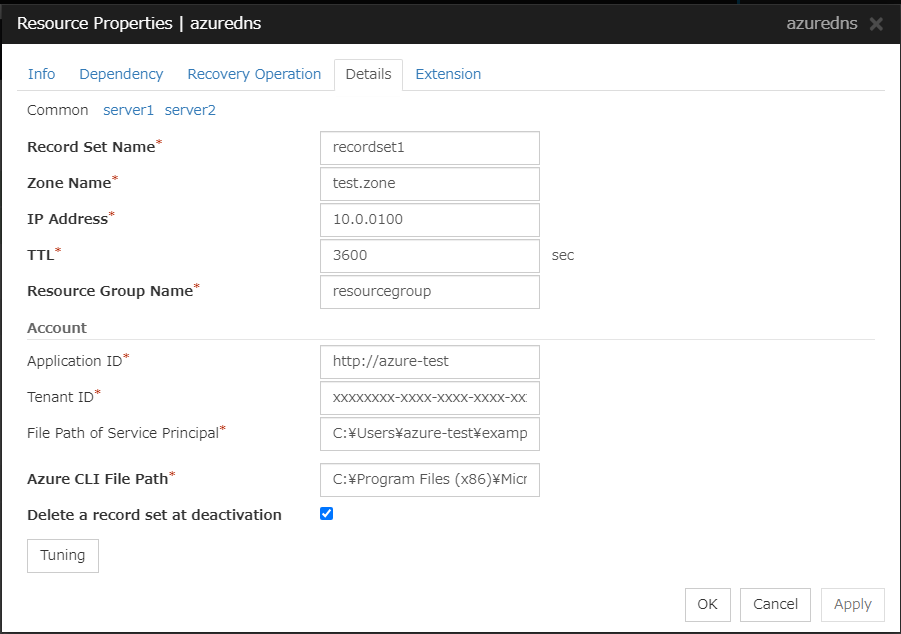
Task: Select the Resource Group Name field
Action: [429, 291]
